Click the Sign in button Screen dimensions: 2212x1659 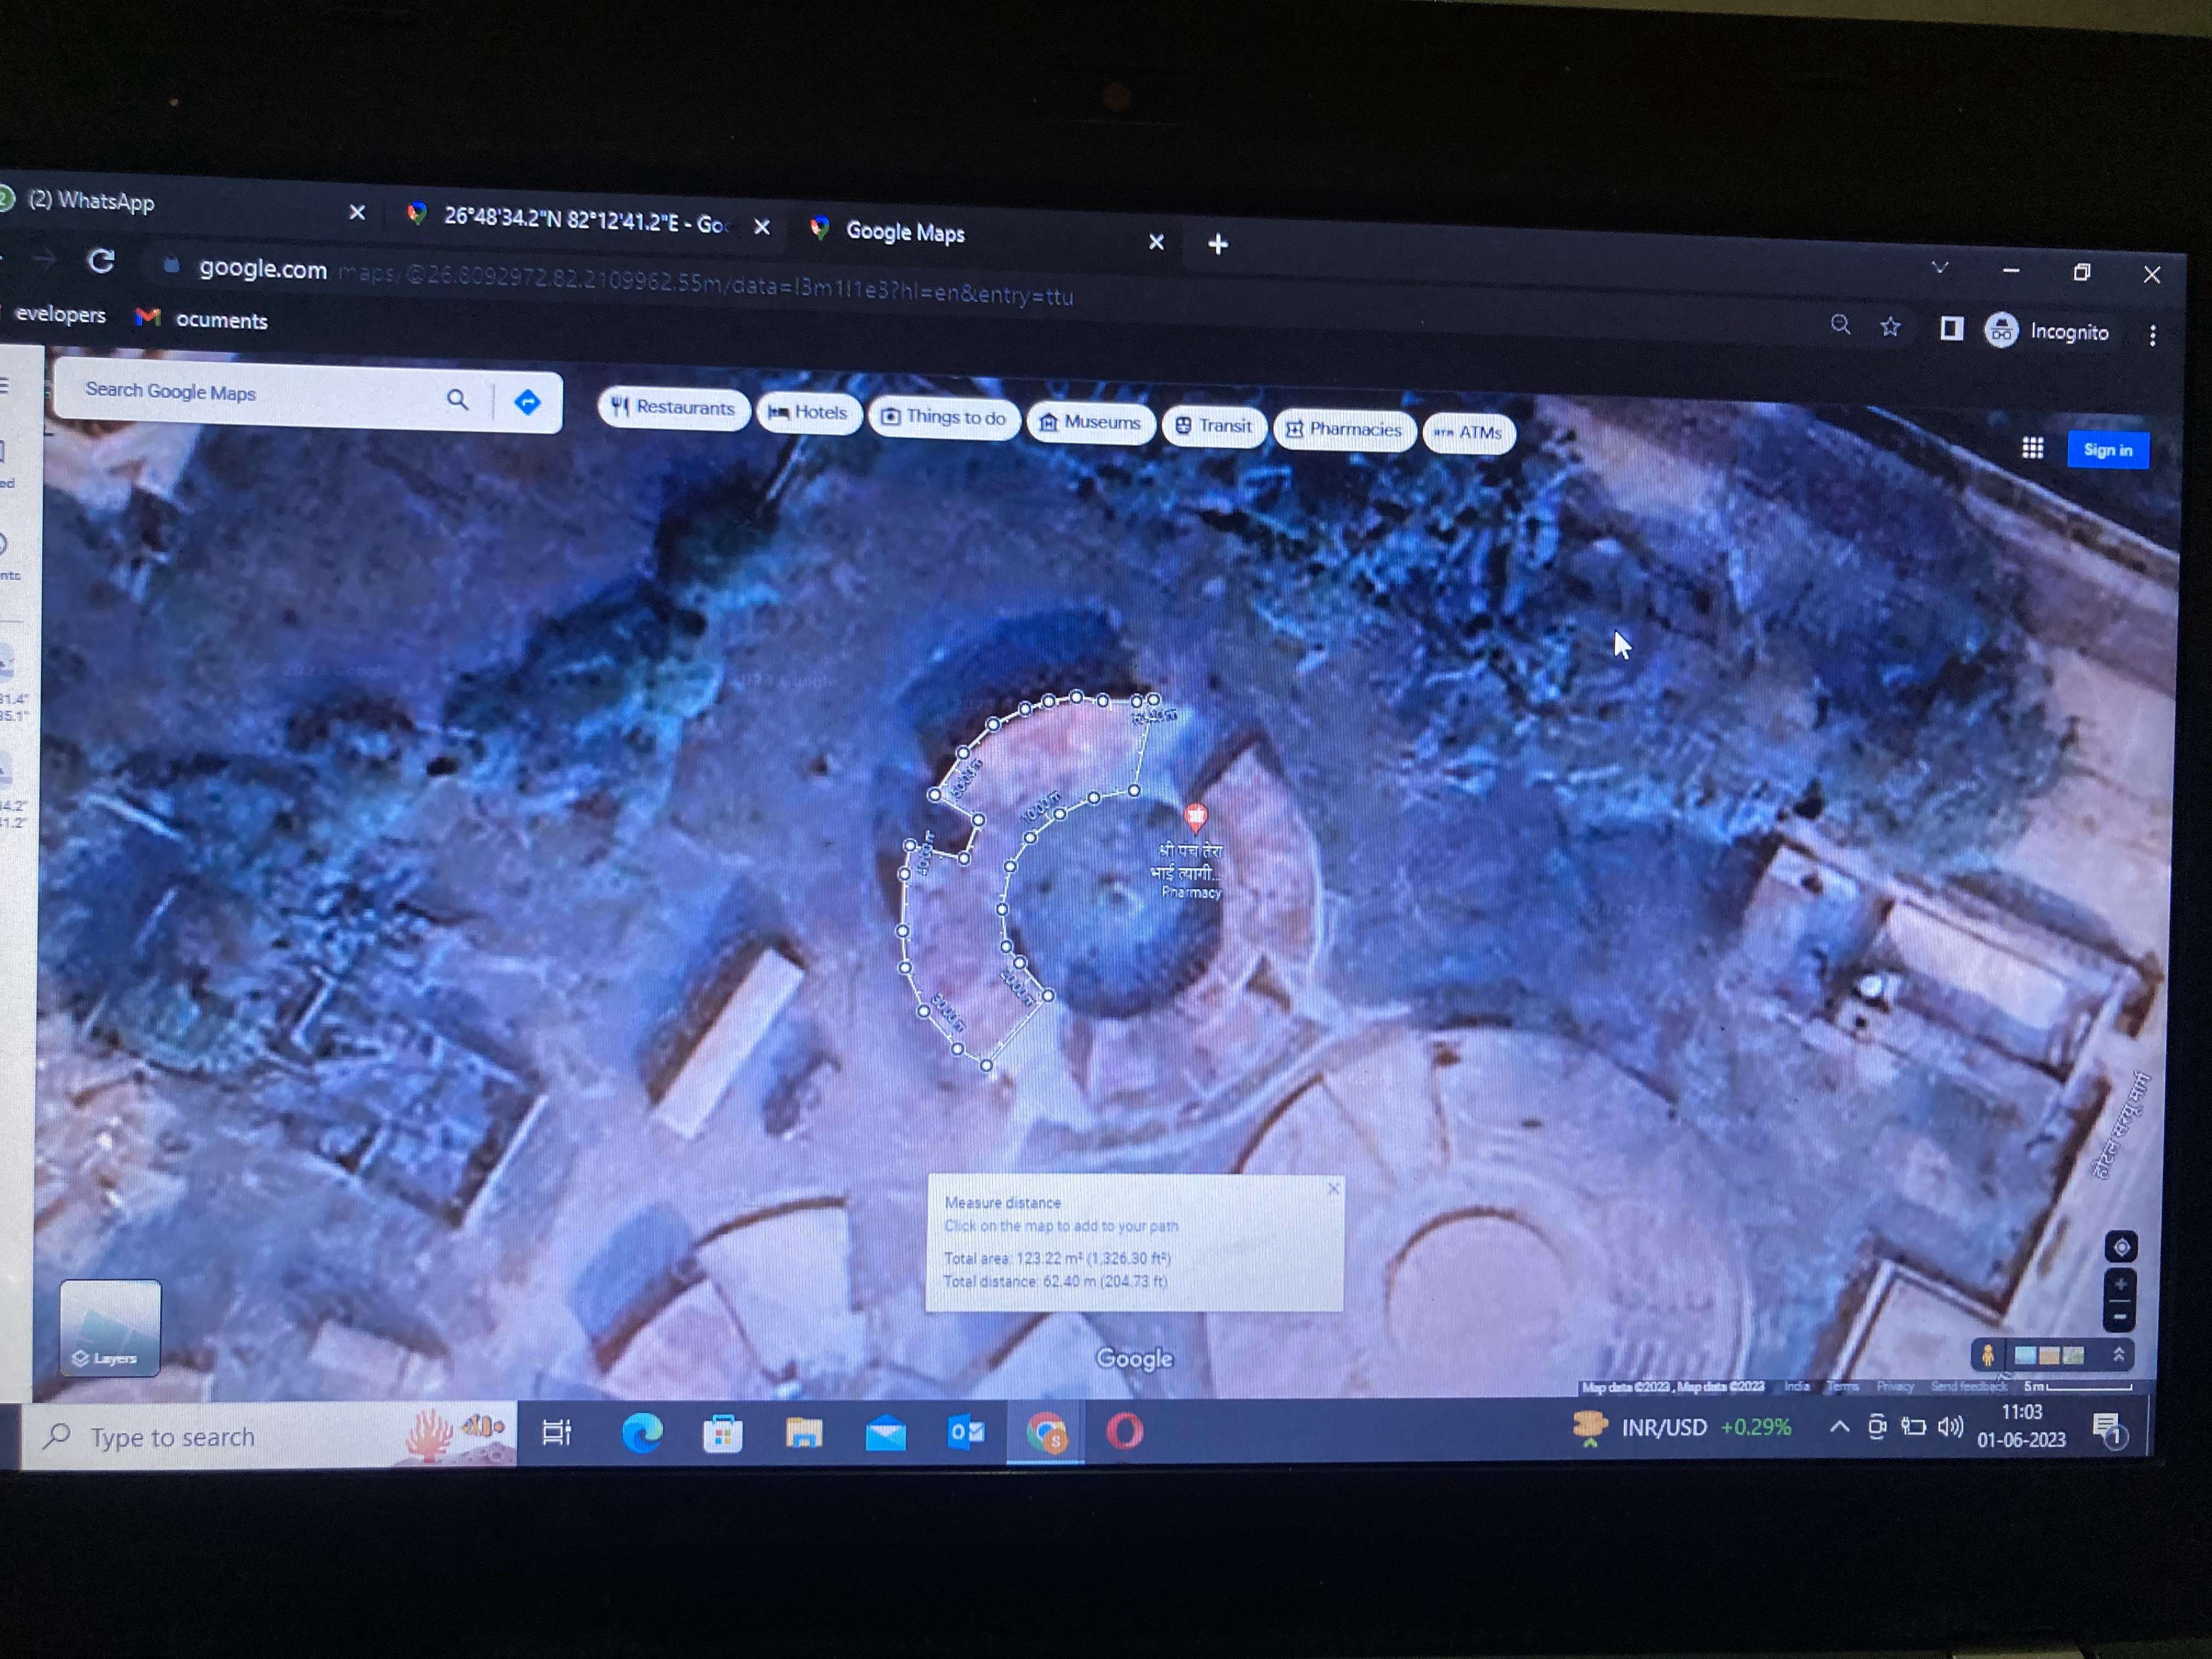point(2107,450)
